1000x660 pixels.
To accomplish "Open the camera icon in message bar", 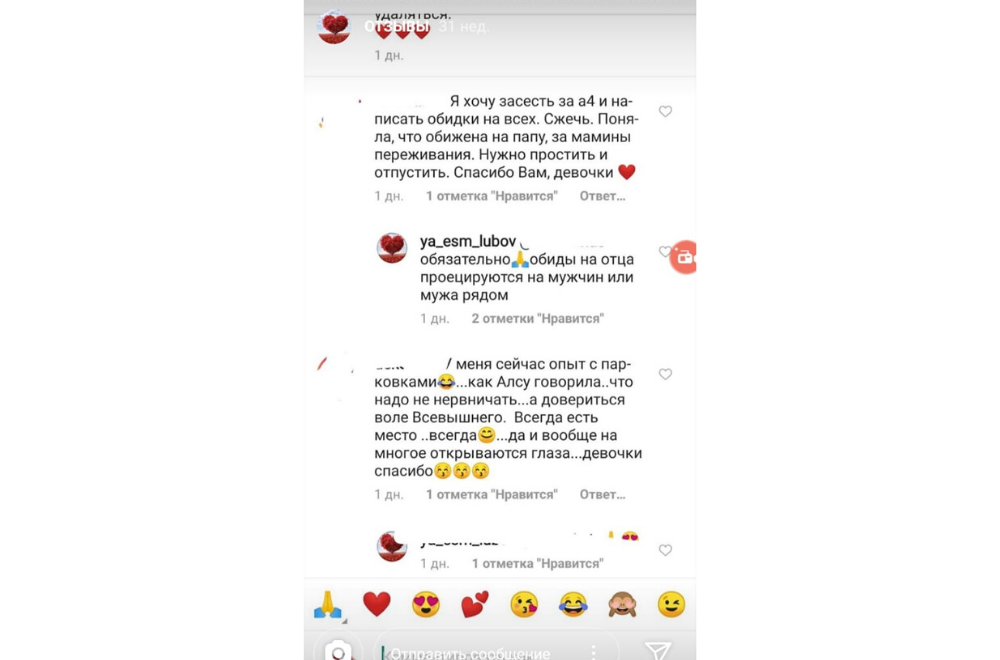I will click(338, 651).
